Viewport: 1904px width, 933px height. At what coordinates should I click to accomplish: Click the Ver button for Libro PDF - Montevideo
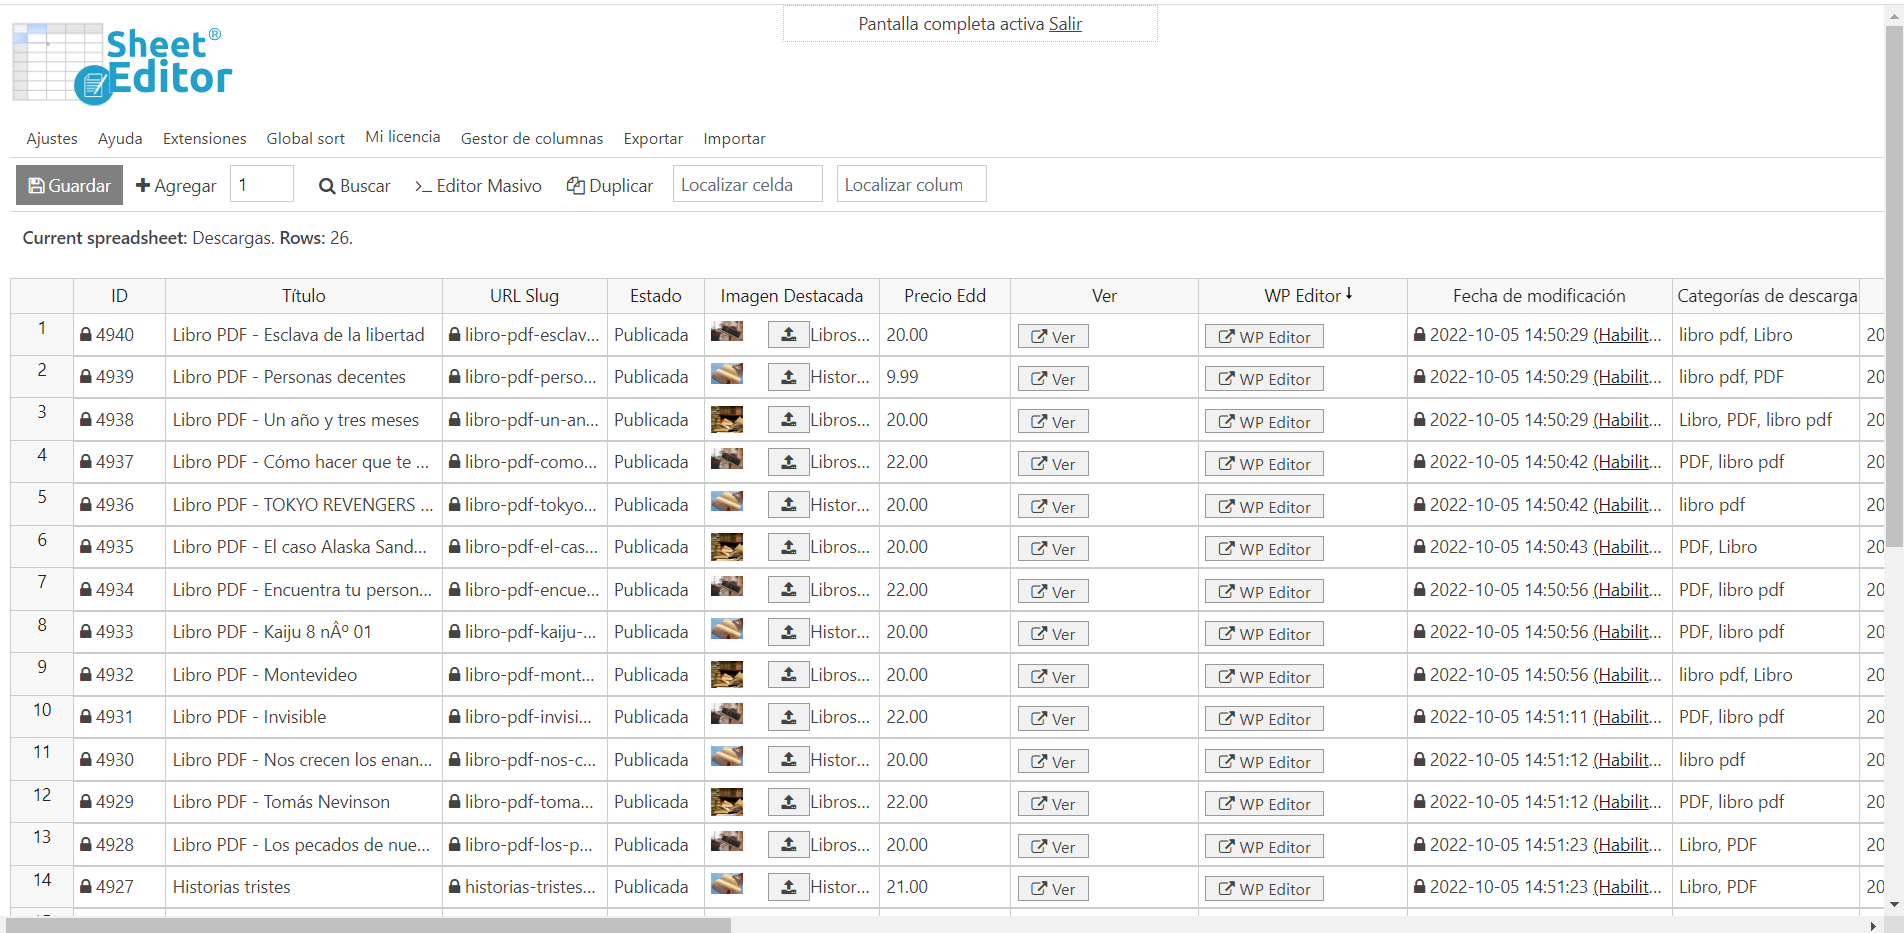pos(1053,677)
